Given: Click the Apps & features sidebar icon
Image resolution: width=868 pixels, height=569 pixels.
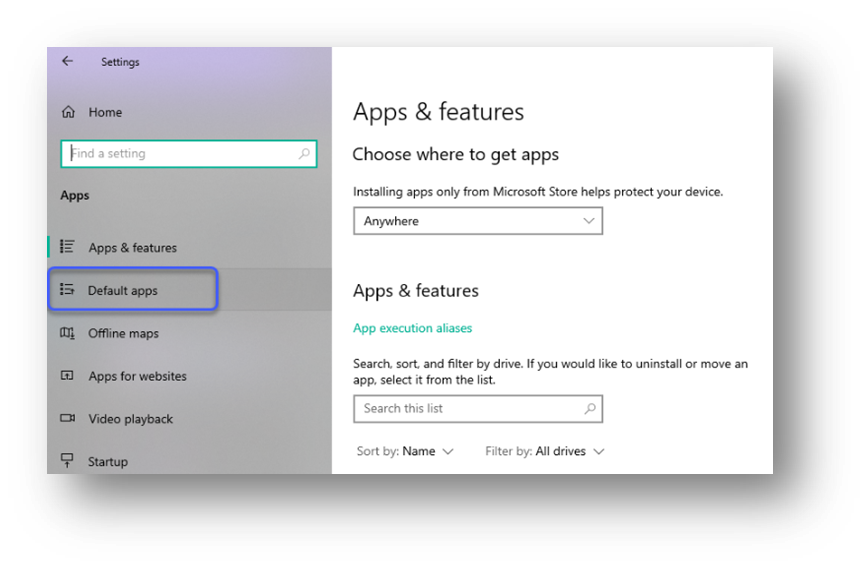Looking at the screenshot, I should [68, 247].
